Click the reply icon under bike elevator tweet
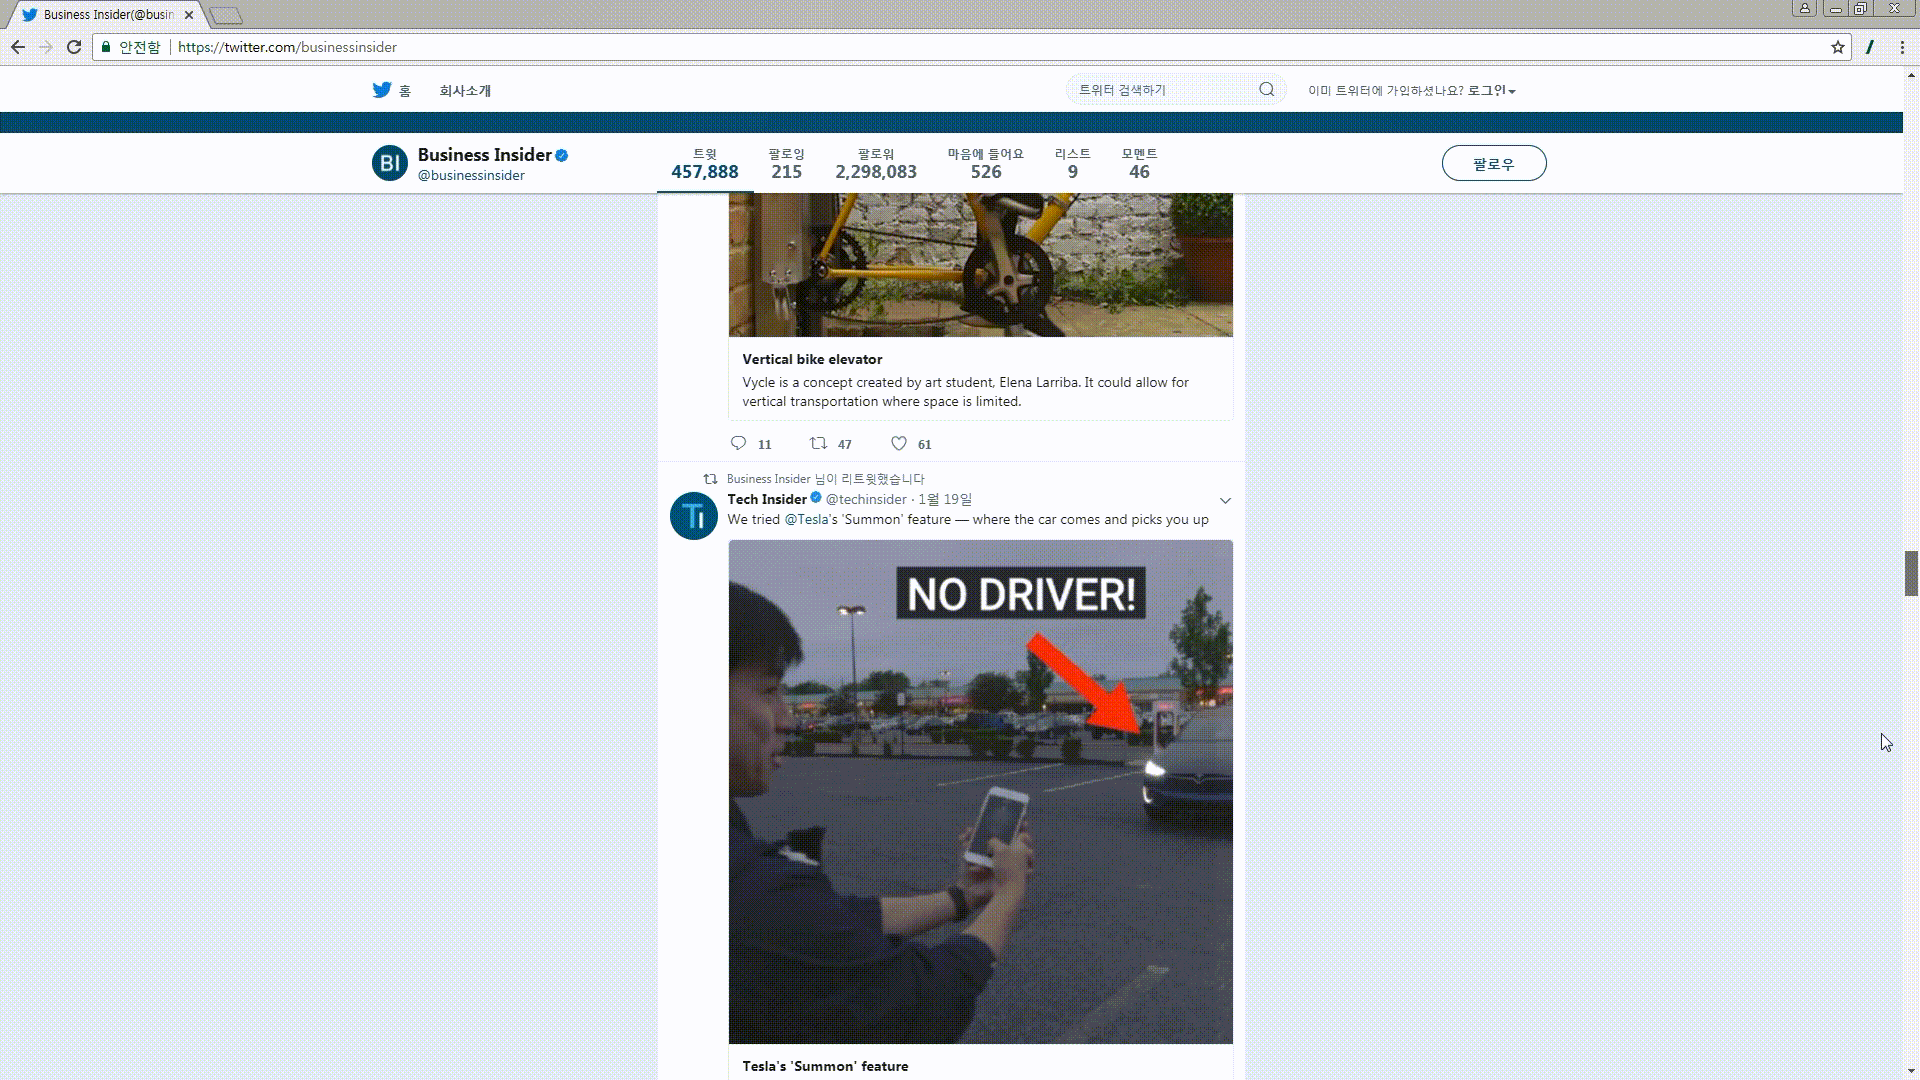The image size is (1920, 1080). pyautogui.click(x=738, y=443)
